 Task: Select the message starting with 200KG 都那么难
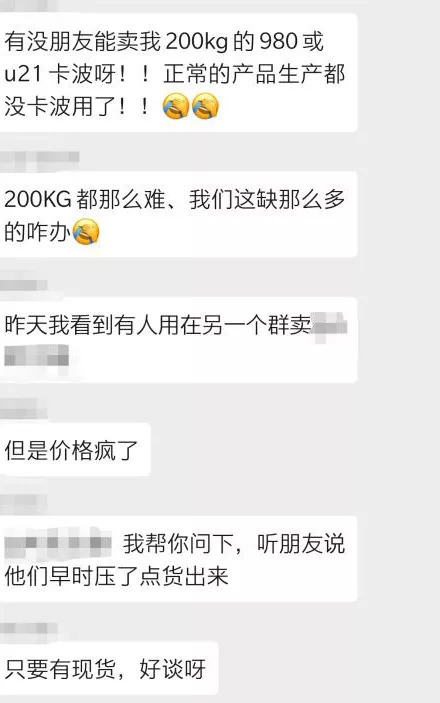[178, 214]
